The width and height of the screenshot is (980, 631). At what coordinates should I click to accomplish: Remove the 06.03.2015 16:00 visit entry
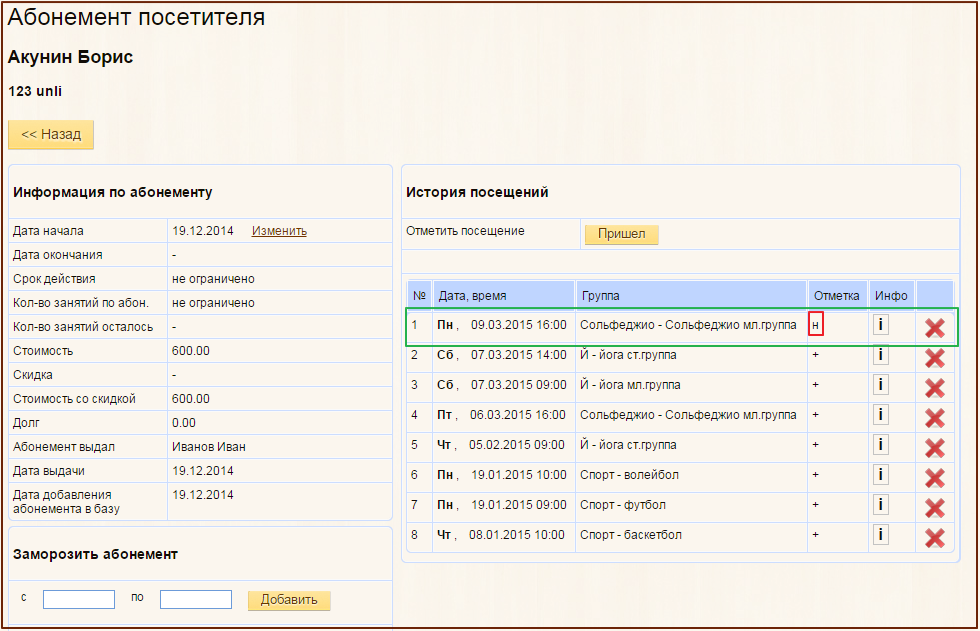934,417
